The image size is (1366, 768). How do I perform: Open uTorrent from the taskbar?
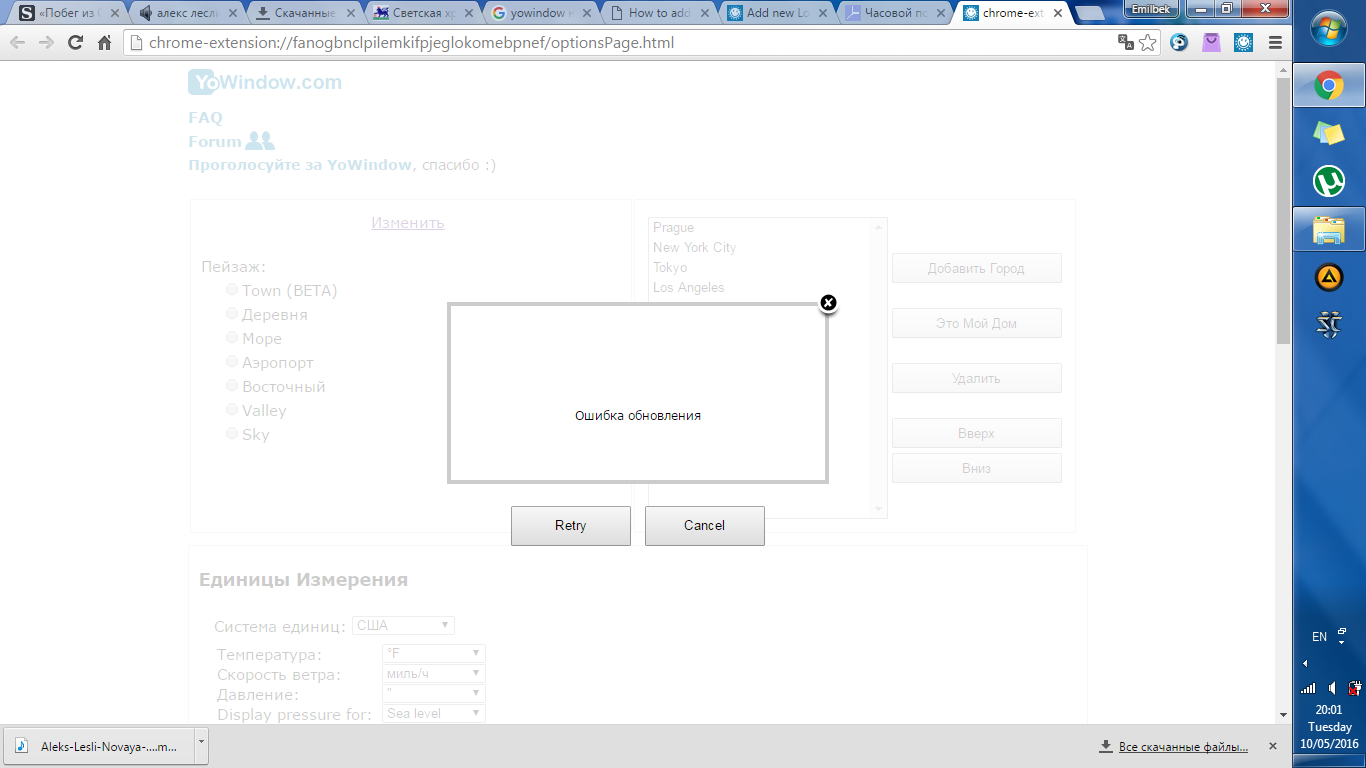pyautogui.click(x=1328, y=181)
